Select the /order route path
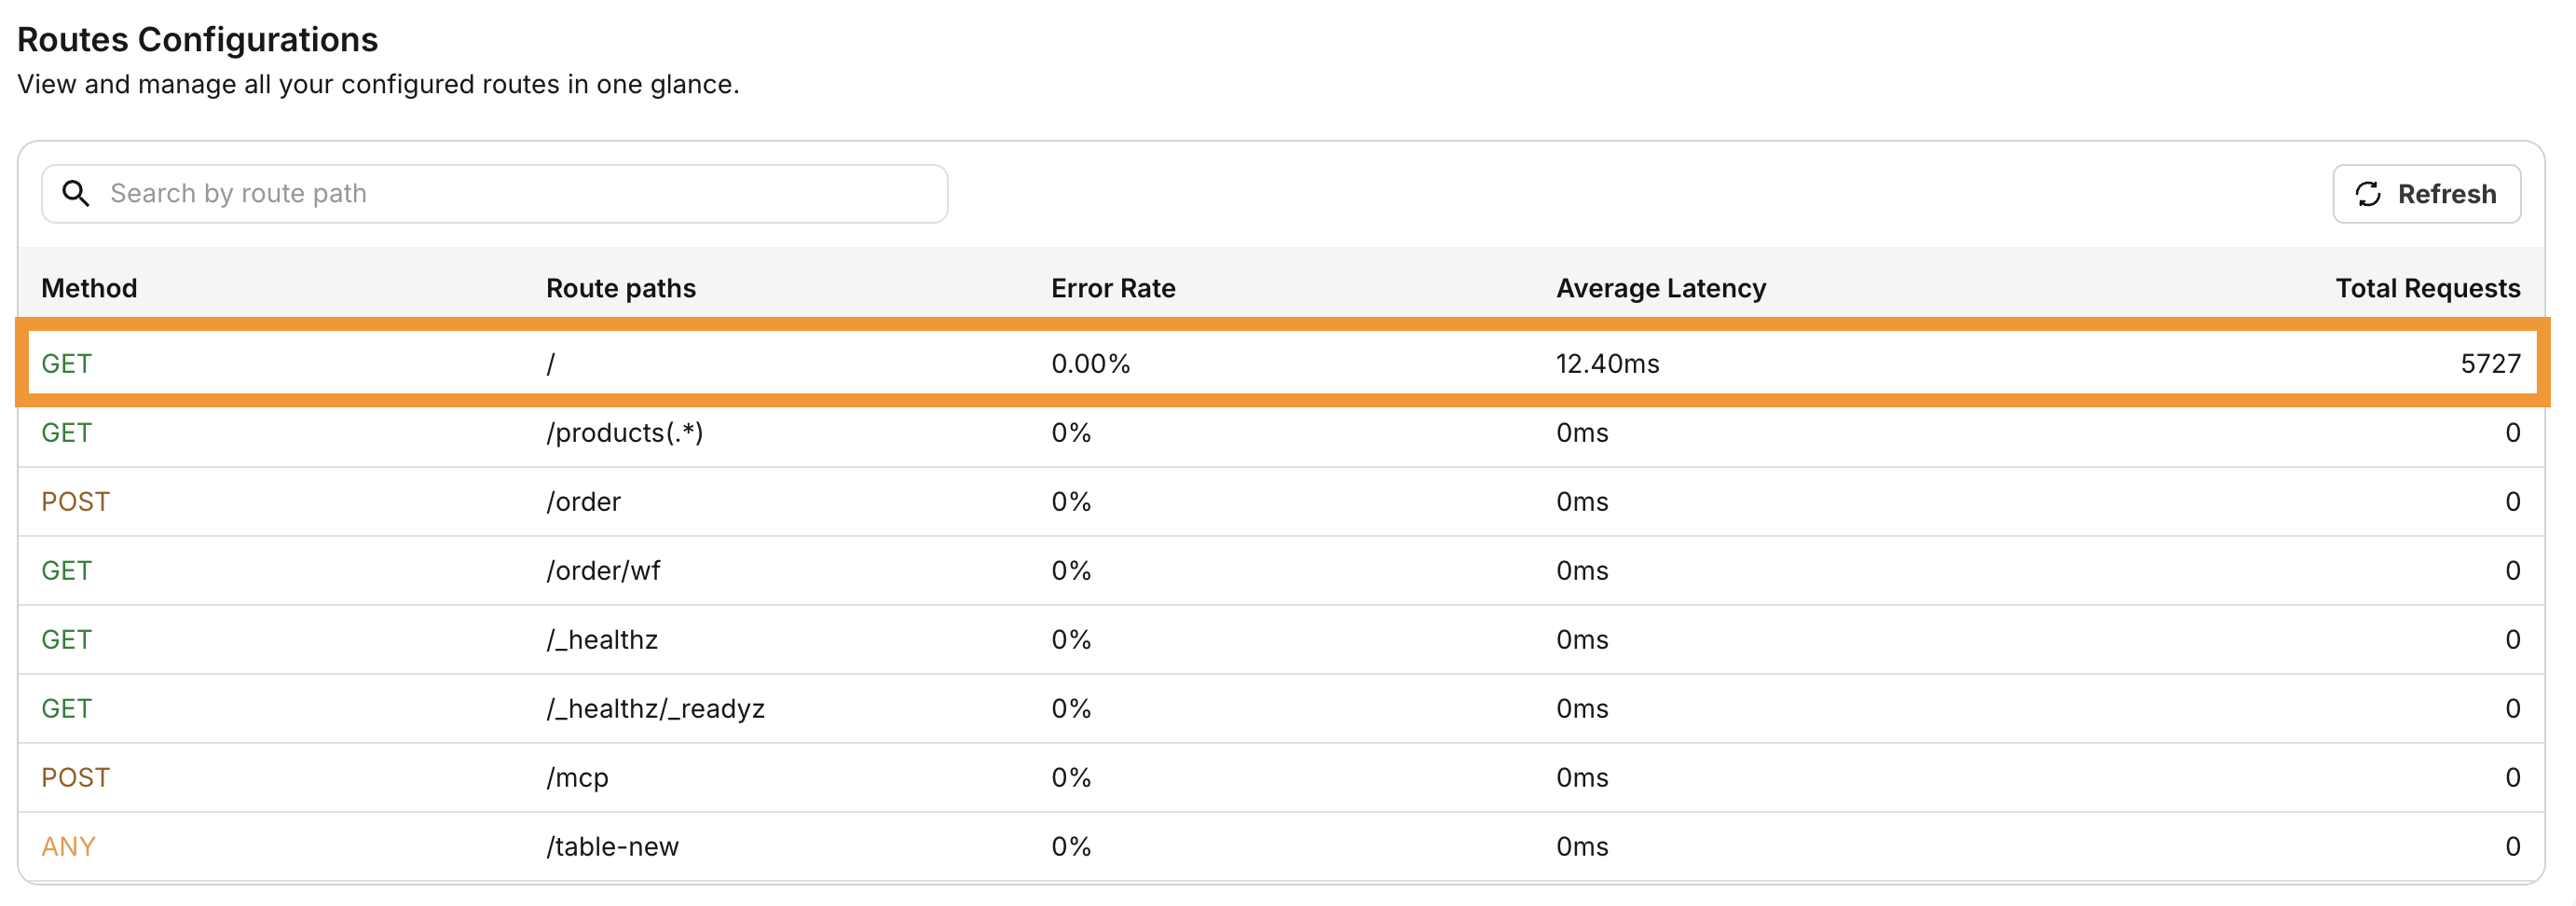The width and height of the screenshot is (2576, 906). [x=583, y=502]
